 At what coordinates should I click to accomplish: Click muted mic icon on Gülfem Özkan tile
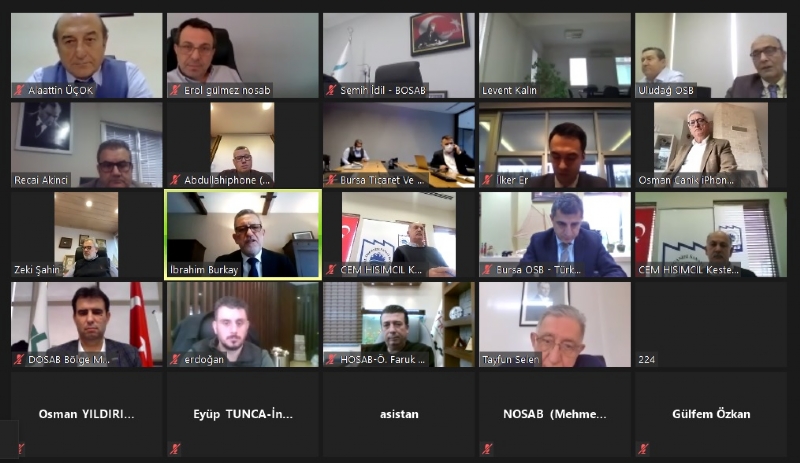click(x=643, y=449)
